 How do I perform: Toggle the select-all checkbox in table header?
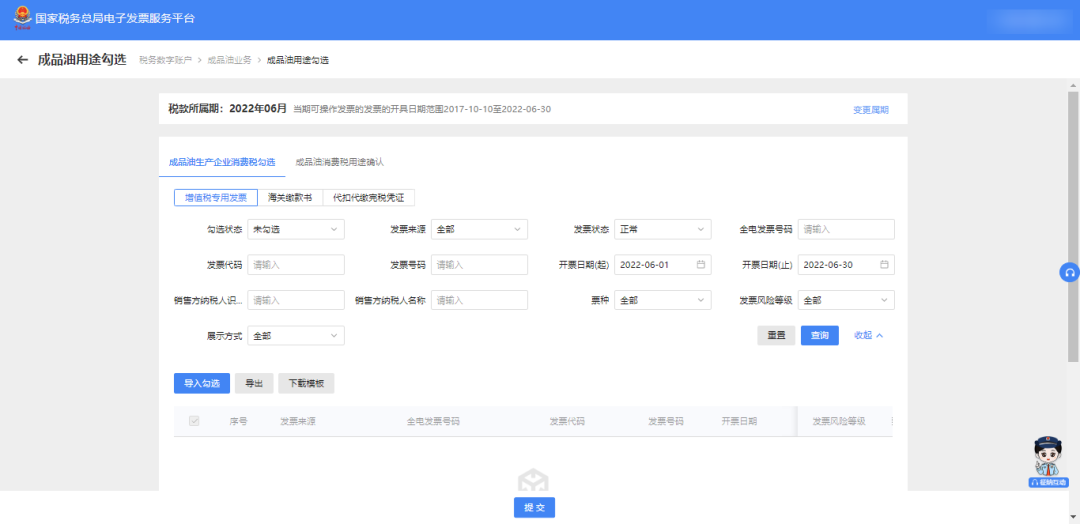(x=194, y=421)
